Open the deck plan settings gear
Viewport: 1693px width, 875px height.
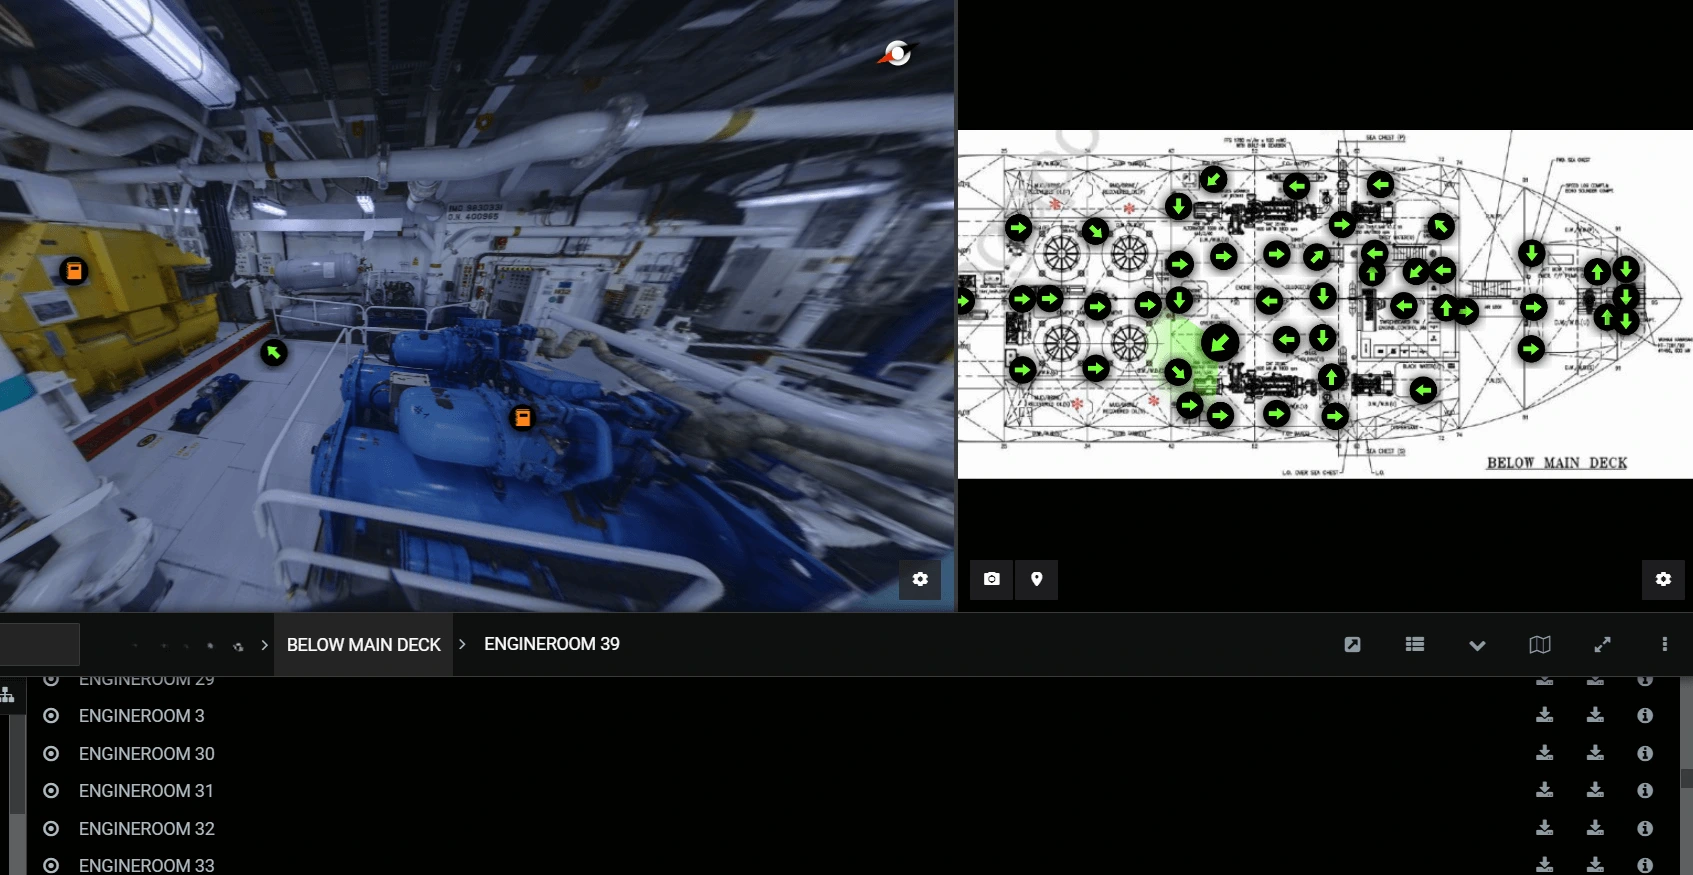[x=1663, y=579]
